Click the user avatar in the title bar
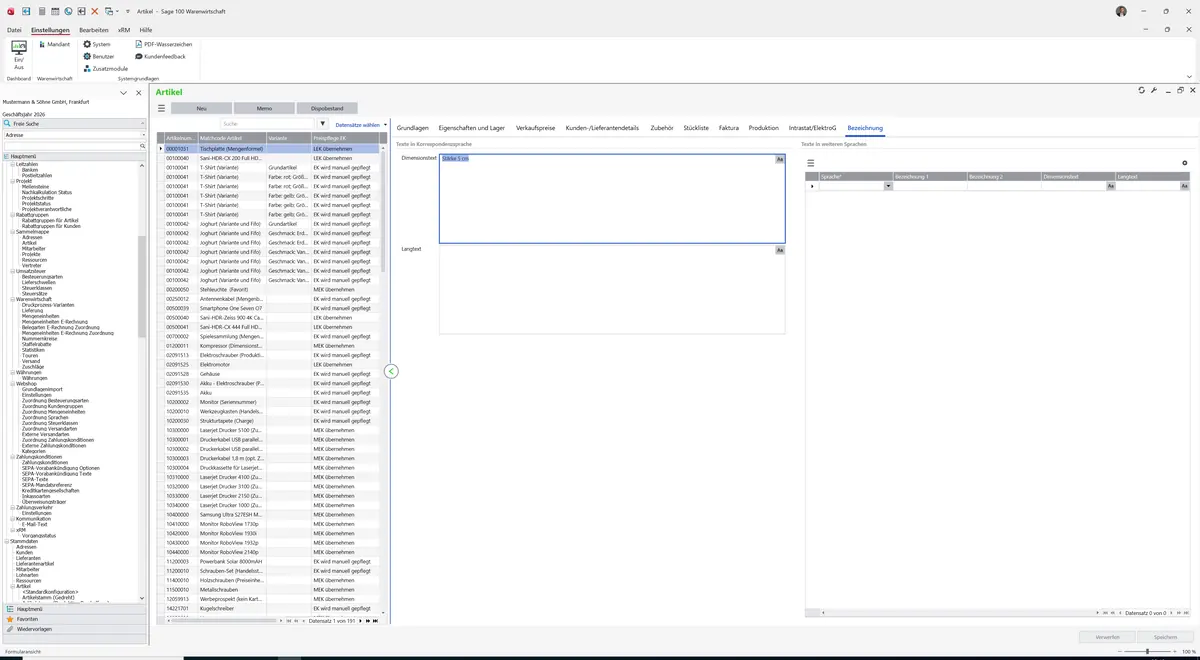Viewport: 1200px width, 660px height. pos(1122,11)
